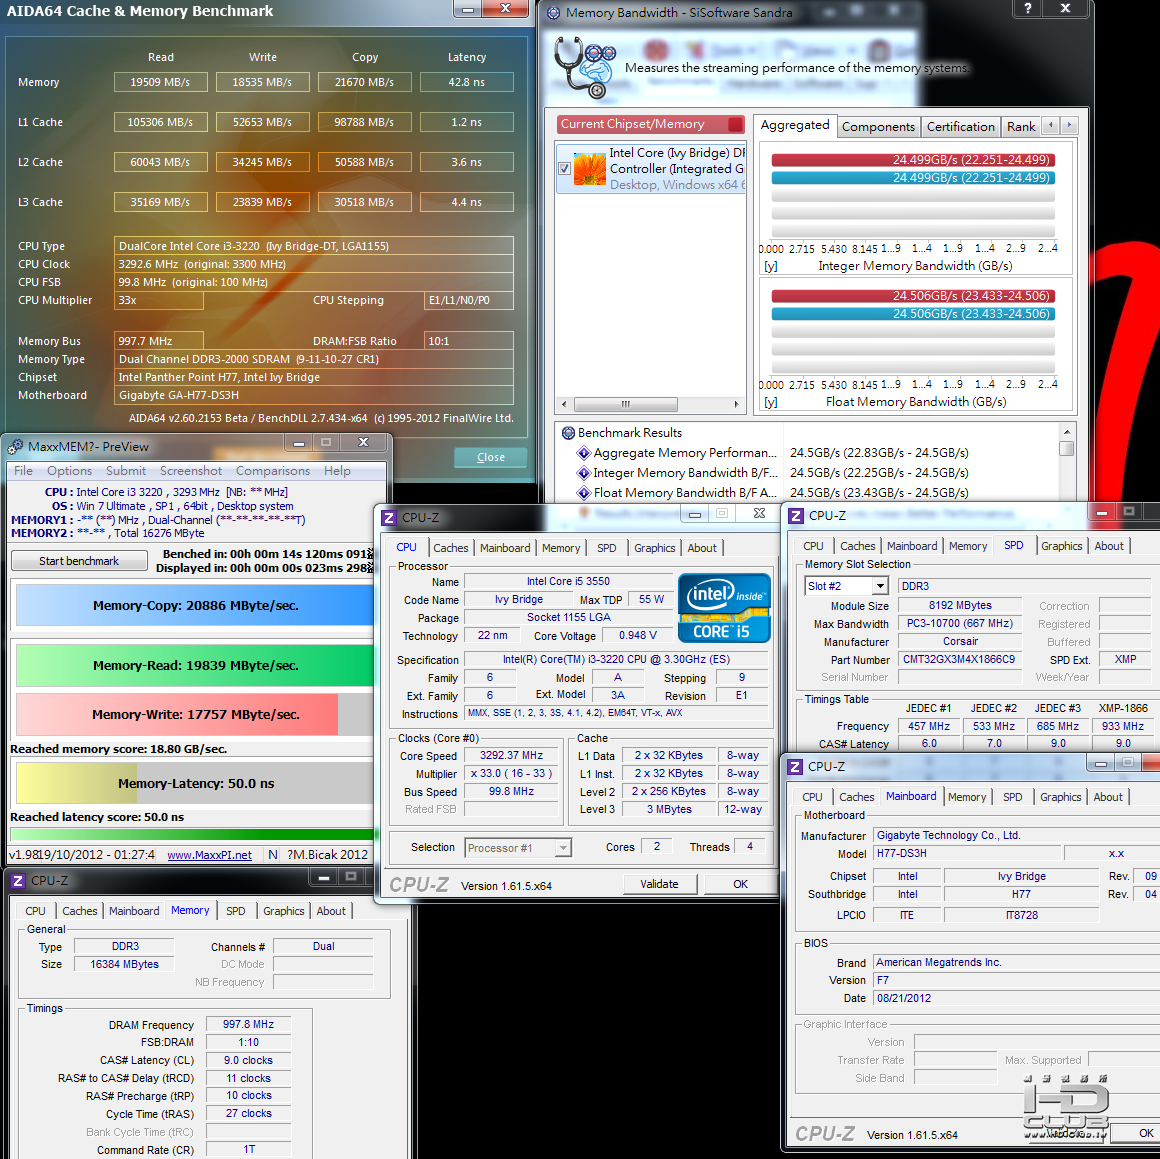Open the Submit menu in MaxxMEM
Image resolution: width=1160 pixels, height=1159 pixels.
click(x=126, y=470)
